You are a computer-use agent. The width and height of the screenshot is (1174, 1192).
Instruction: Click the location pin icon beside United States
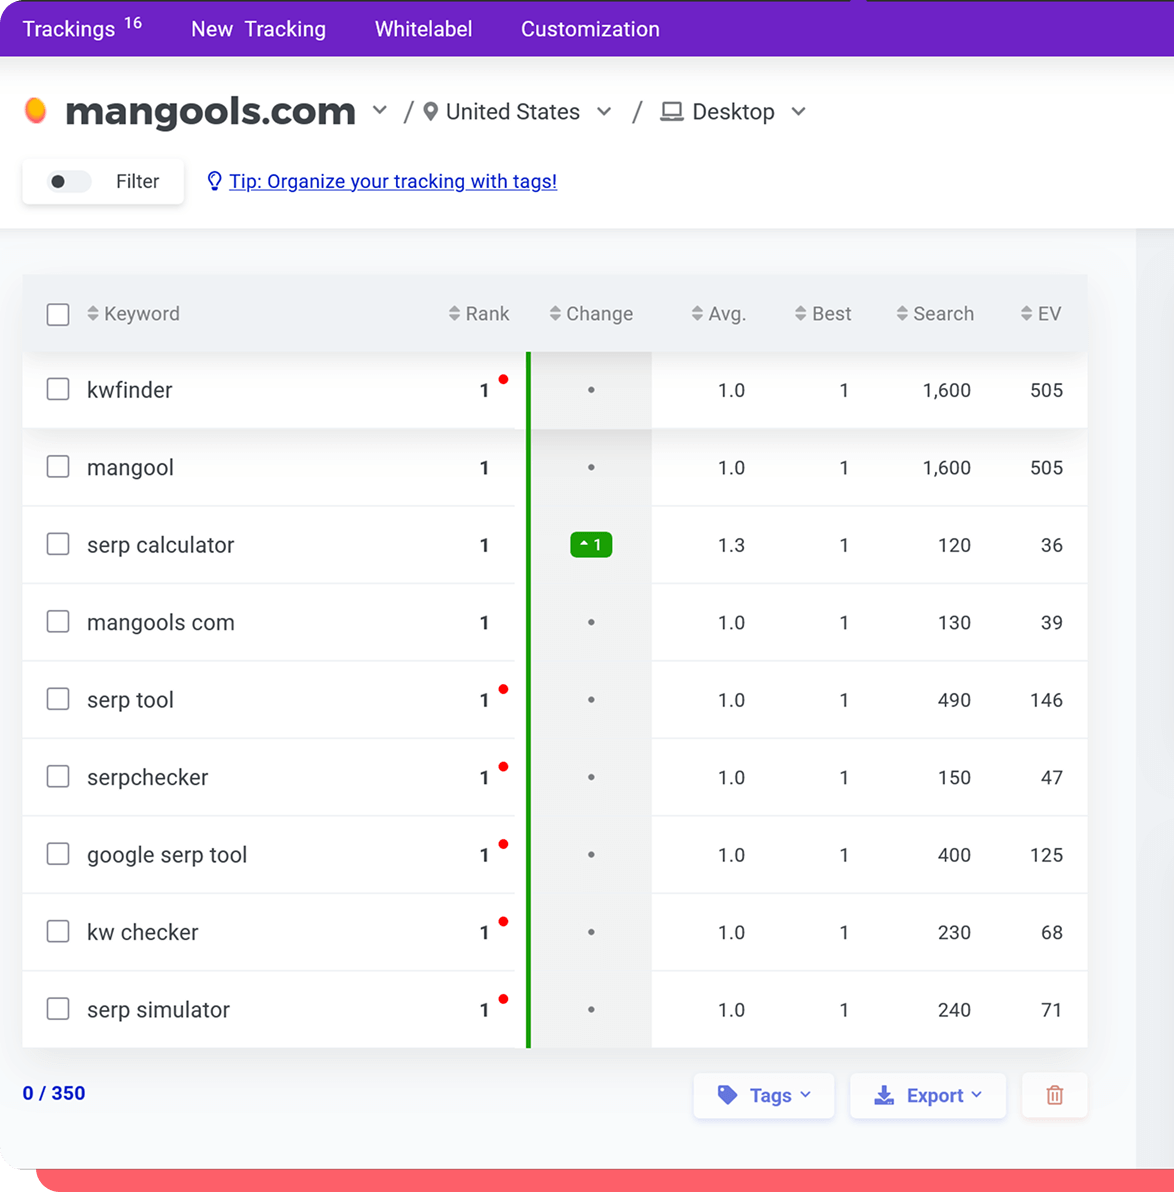pyautogui.click(x=430, y=111)
